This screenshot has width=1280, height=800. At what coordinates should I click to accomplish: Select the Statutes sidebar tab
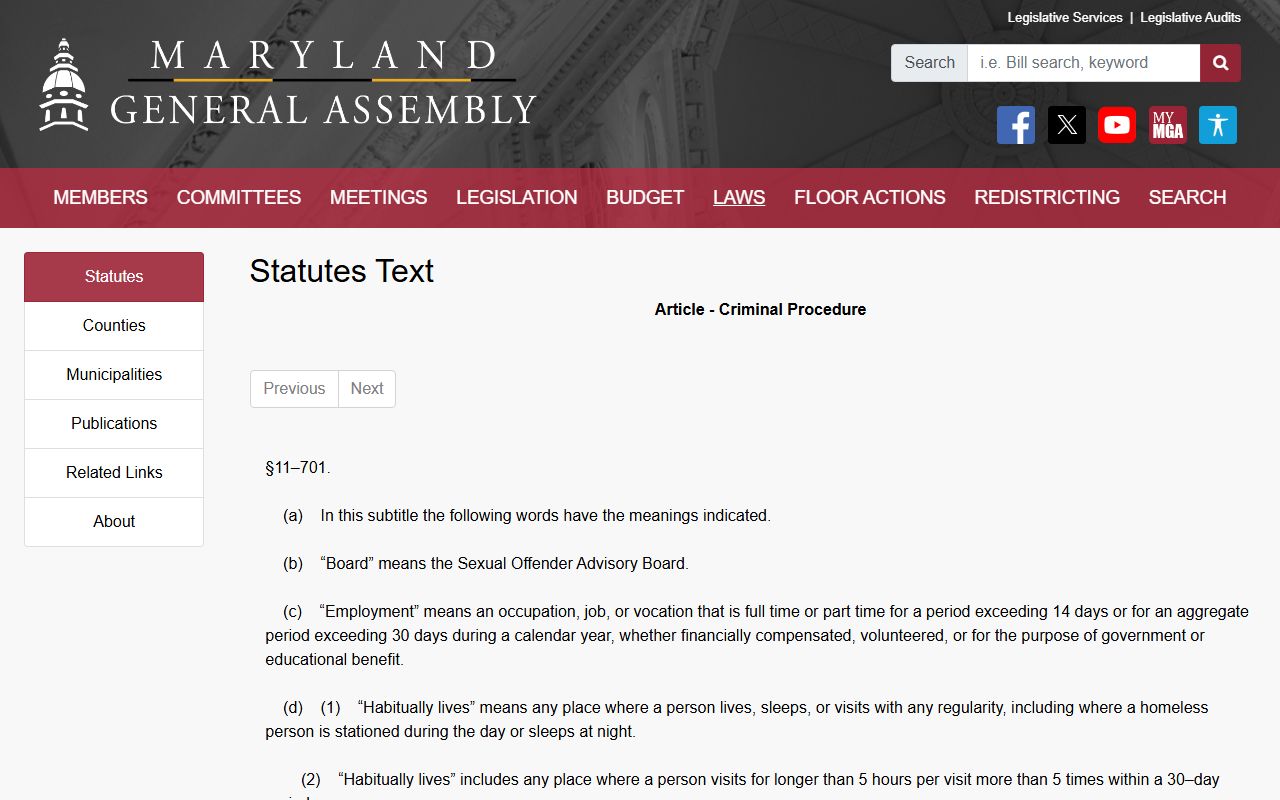[114, 277]
